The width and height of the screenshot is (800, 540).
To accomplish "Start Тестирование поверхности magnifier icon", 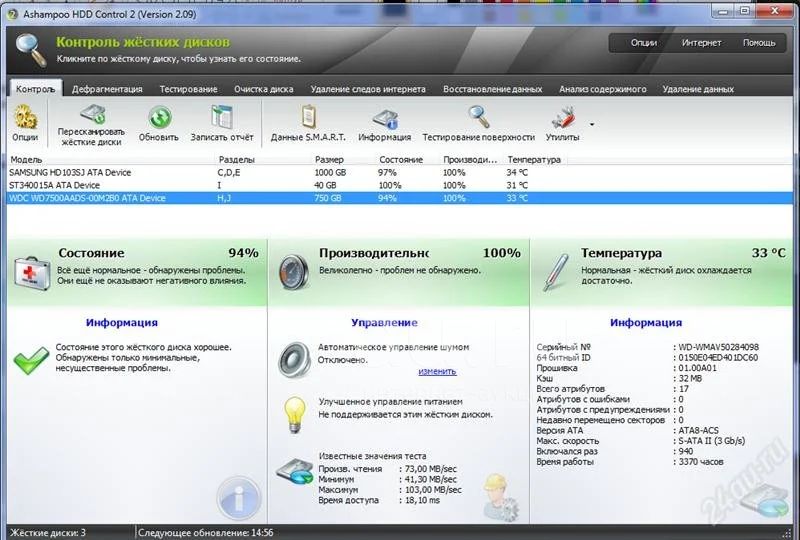I will coord(479,117).
